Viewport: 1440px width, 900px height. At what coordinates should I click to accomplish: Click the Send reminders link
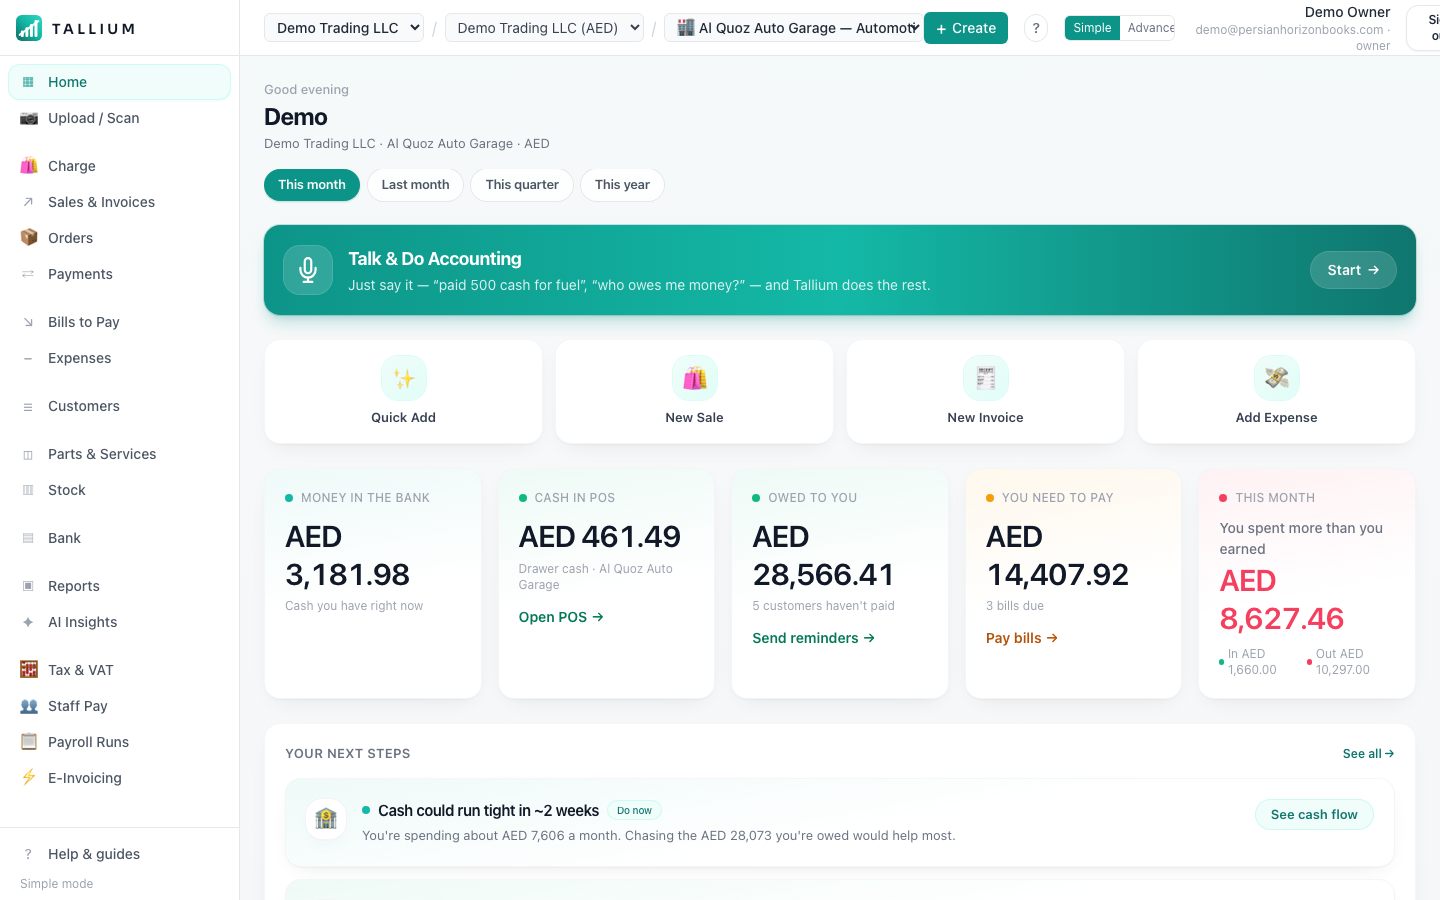(813, 638)
